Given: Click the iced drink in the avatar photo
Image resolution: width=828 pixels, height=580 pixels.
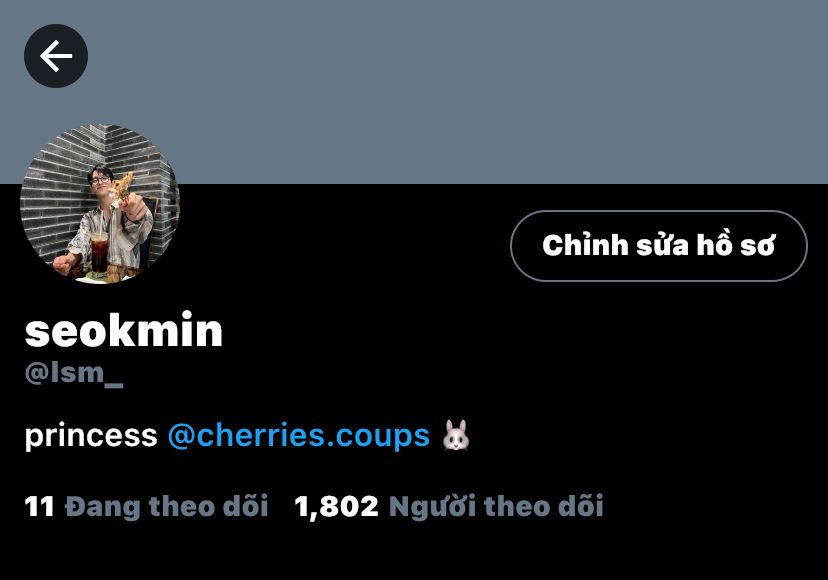Looking at the screenshot, I should [99, 250].
